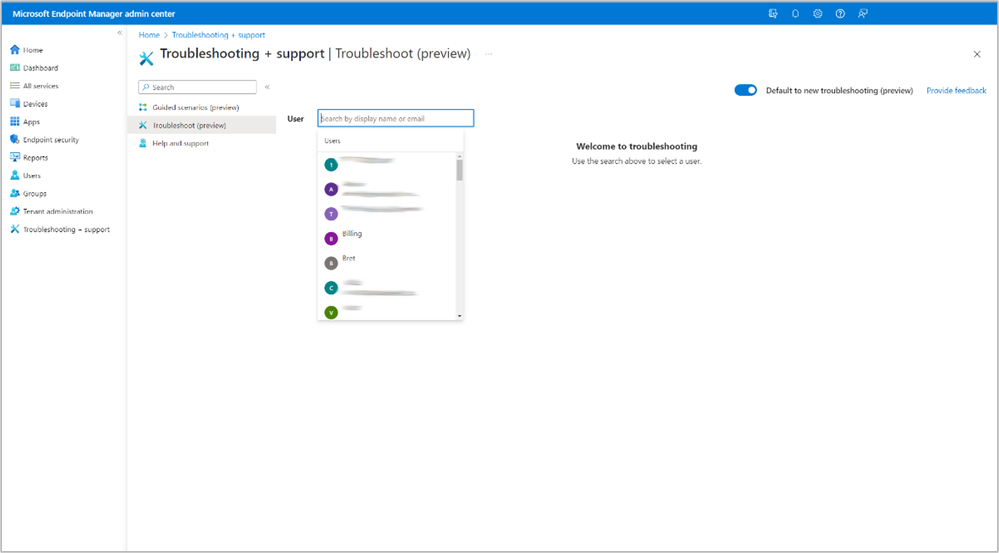Viewport: 999px width, 553px height.
Task: Click the dropdown scrollbar down arrow
Action: tap(459, 316)
